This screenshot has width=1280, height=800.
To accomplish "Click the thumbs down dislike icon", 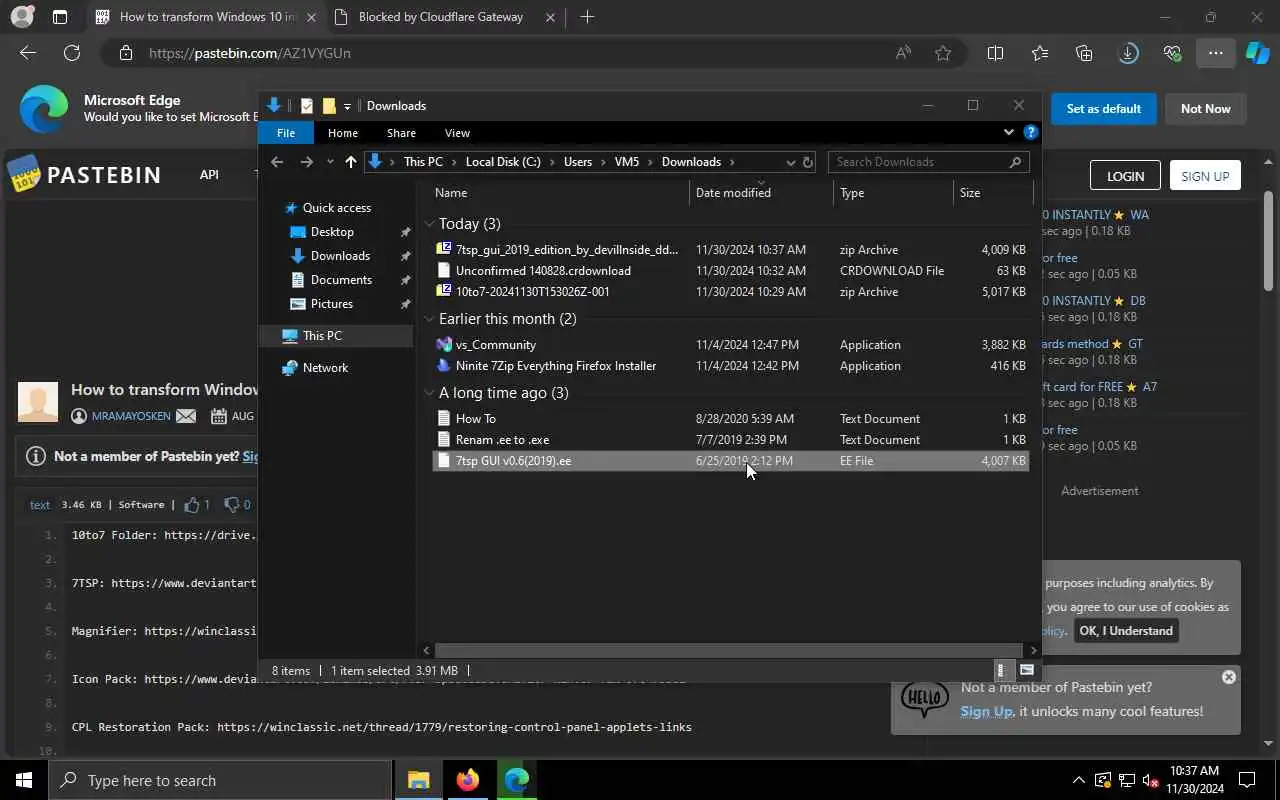I will click(x=232, y=504).
